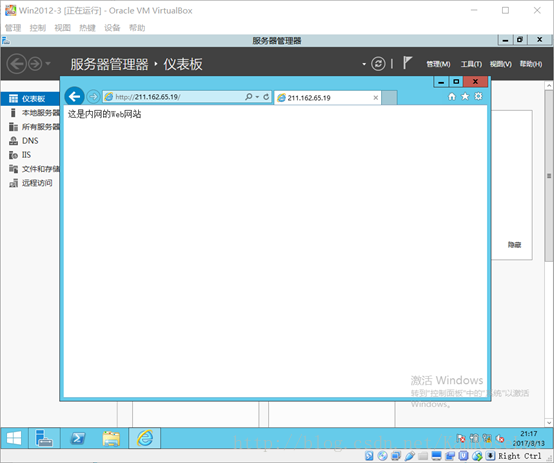The height and width of the screenshot is (463, 554).
Task: Open VirtualBox 控制 menu
Action: tap(37, 28)
